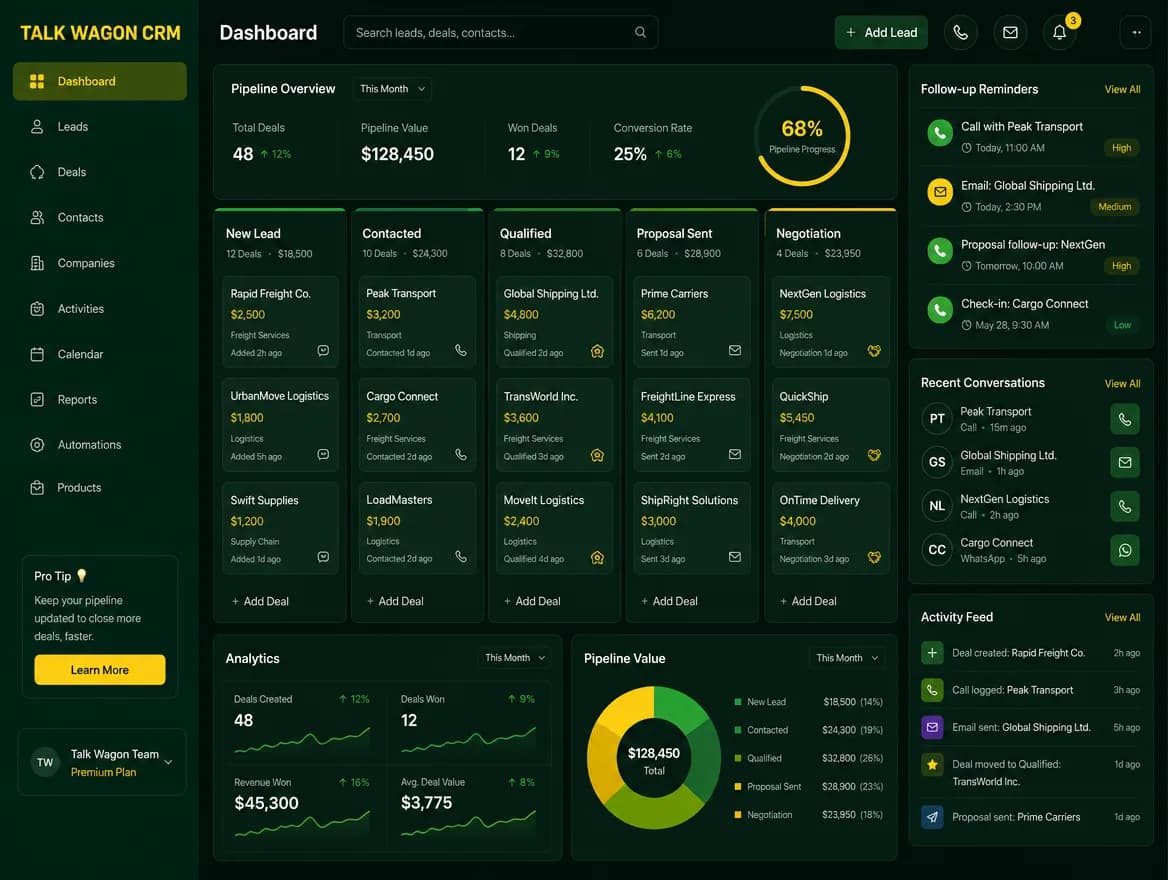This screenshot has width=1168, height=880.
Task: Click Add Deal under Qualified column
Action: (x=532, y=601)
